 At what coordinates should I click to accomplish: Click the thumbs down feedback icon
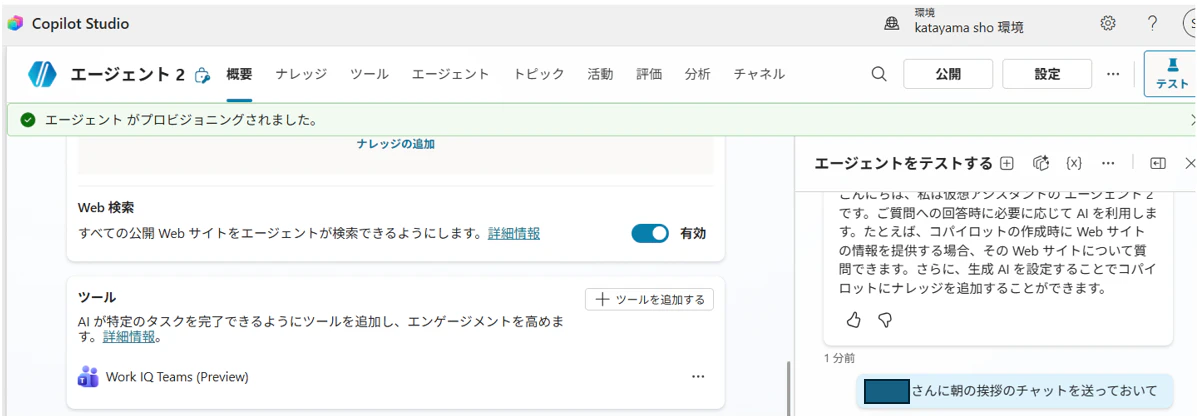(885, 320)
